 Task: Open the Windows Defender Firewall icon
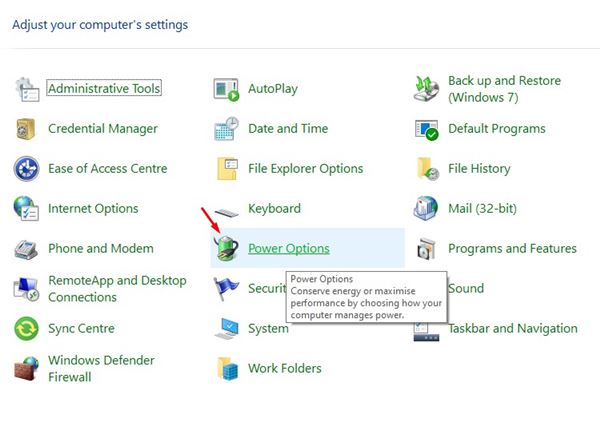click(26, 369)
